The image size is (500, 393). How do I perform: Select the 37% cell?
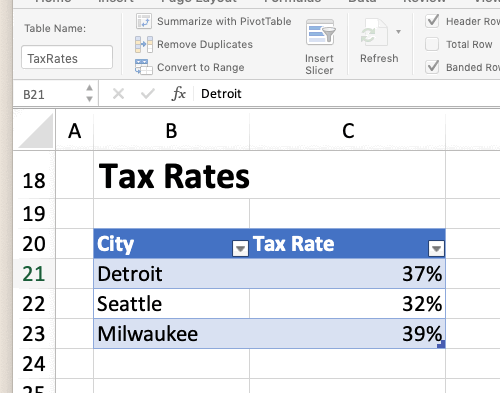click(x=348, y=274)
